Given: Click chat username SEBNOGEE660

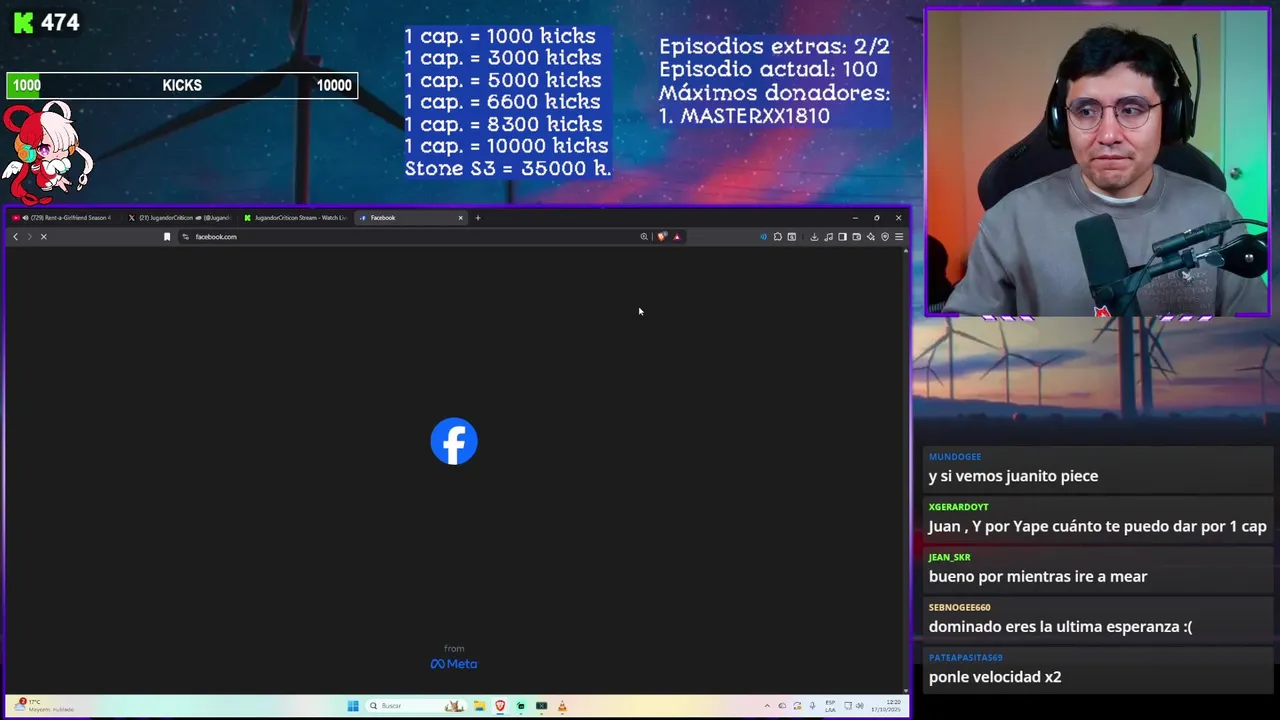Looking at the screenshot, I should 959,607.
